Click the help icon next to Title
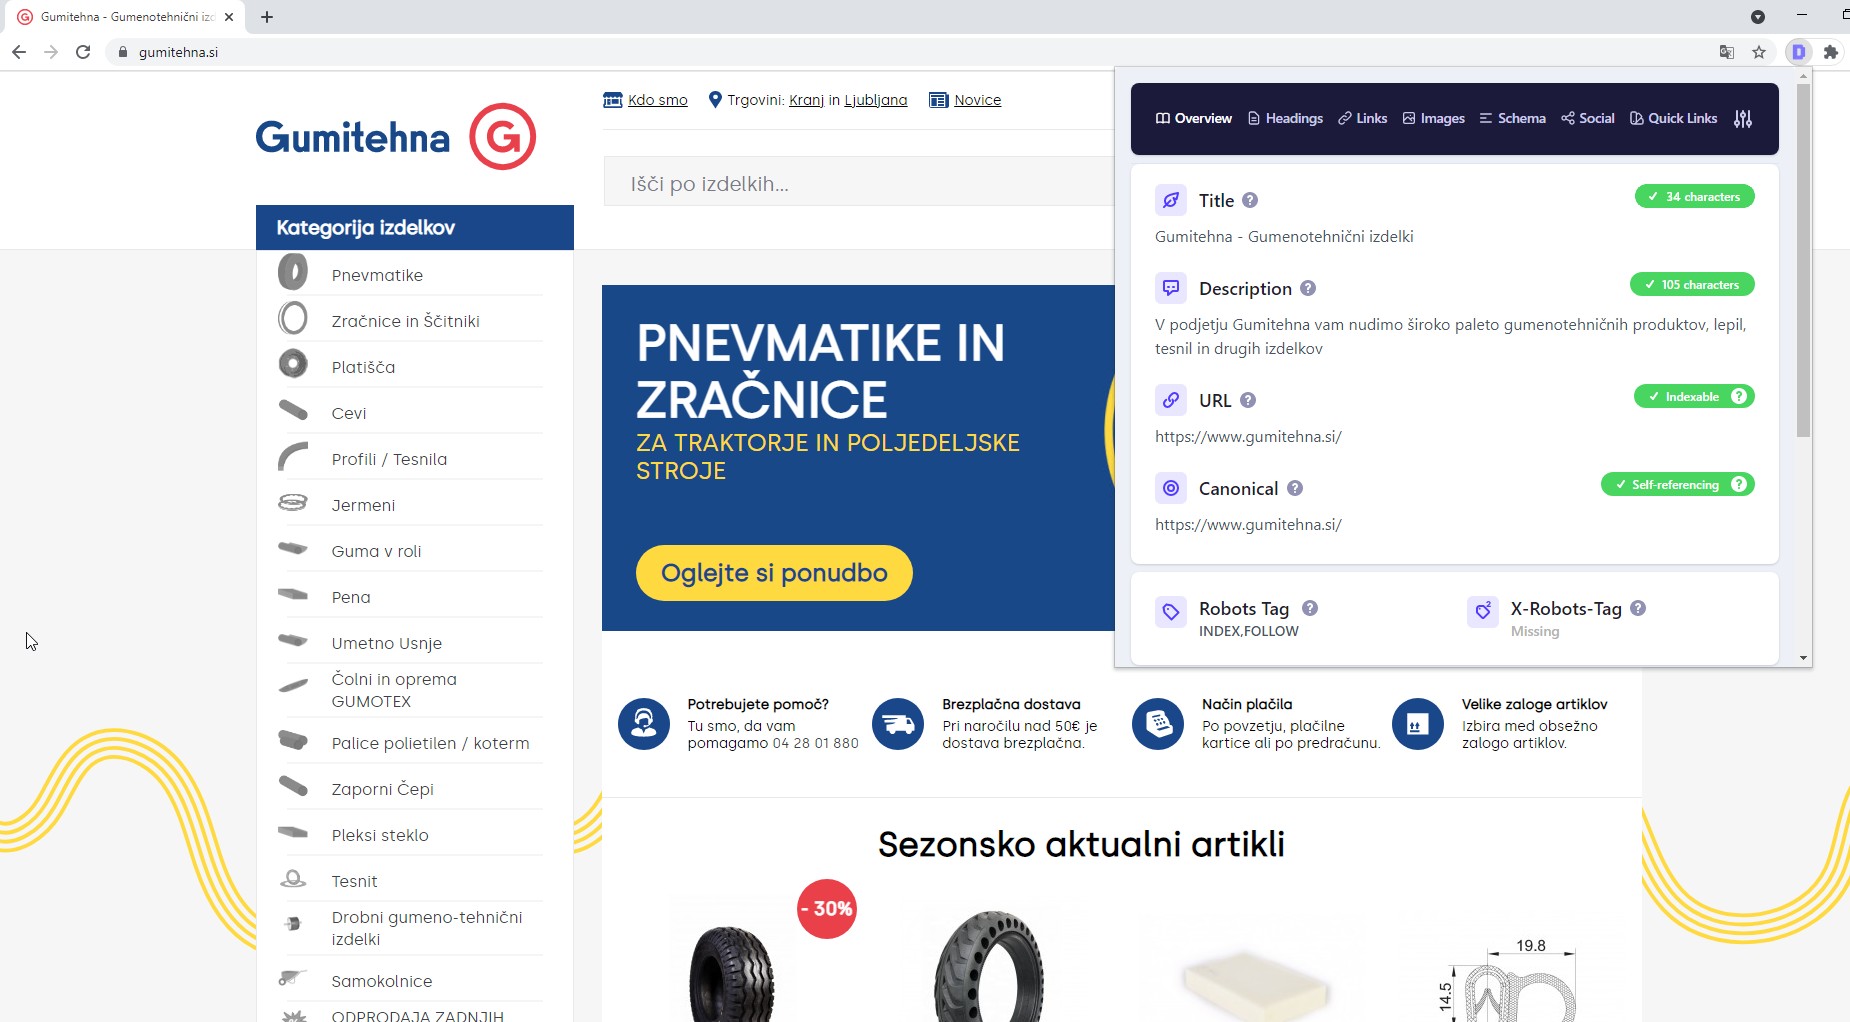 tap(1249, 200)
